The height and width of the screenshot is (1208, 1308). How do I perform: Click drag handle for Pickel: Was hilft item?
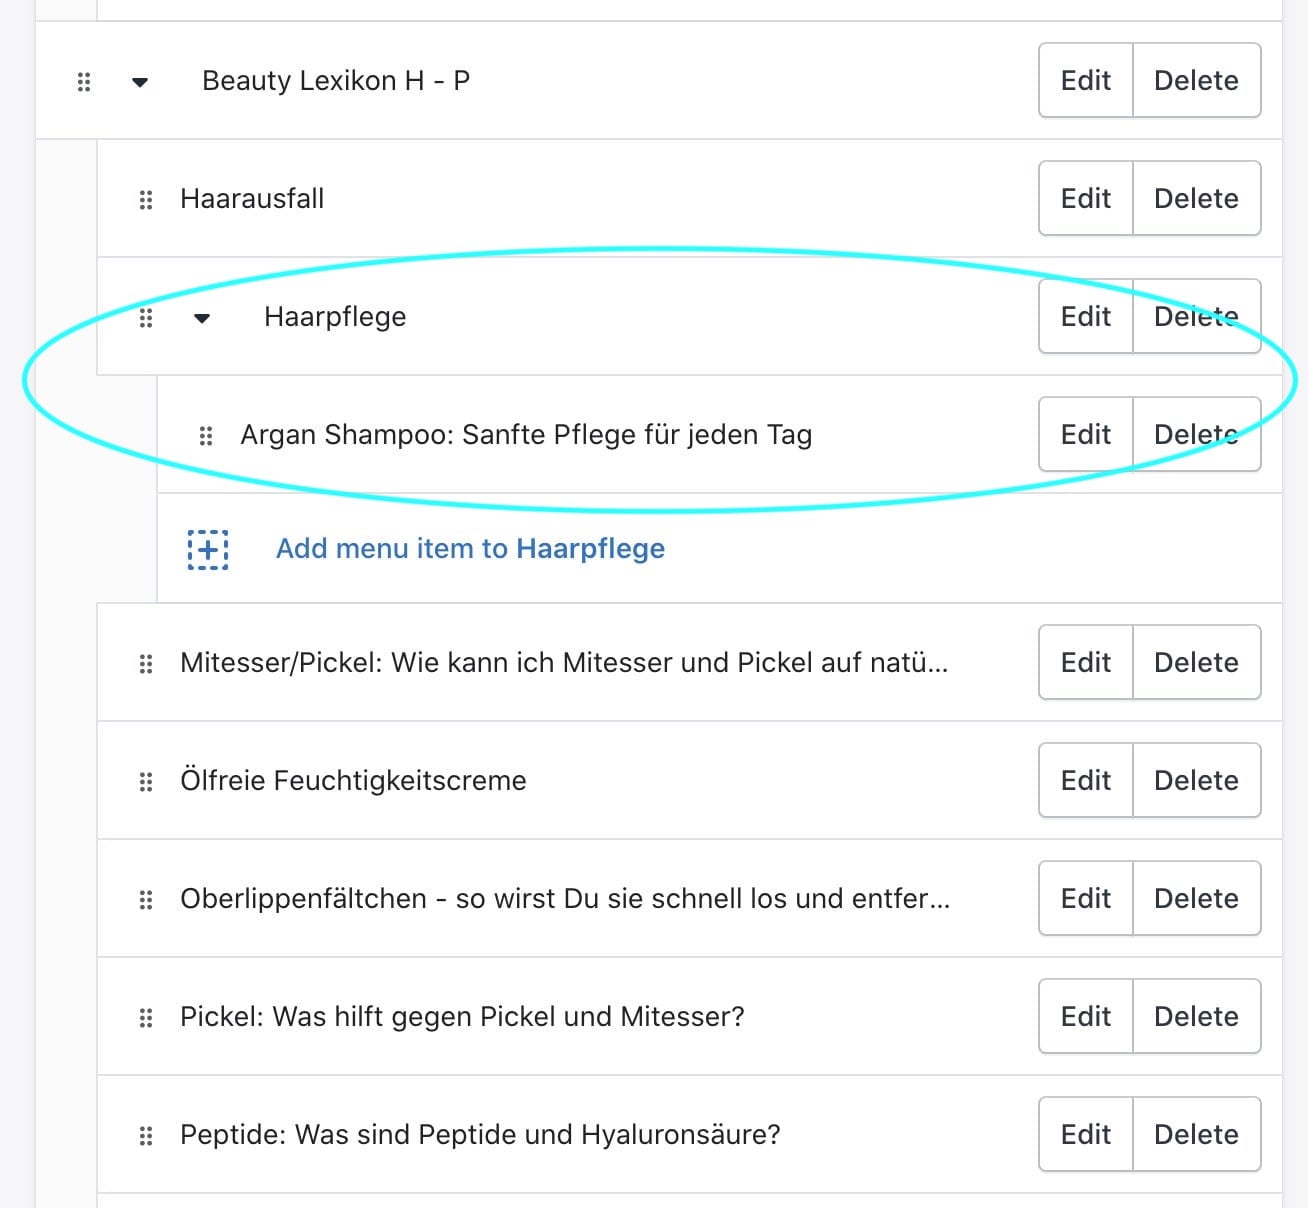click(146, 1017)
